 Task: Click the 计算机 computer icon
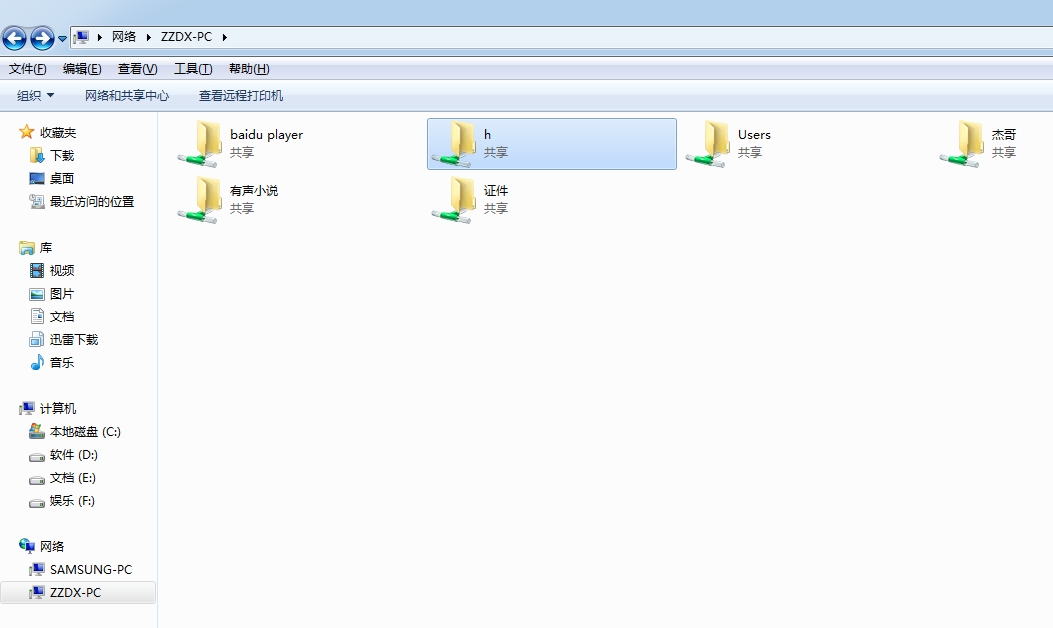27,408
